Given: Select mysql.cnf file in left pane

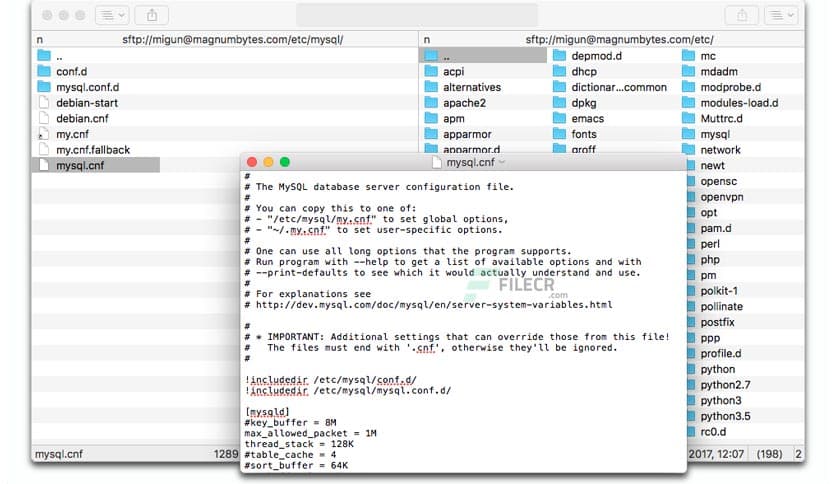Looking at the screenshot, I should click(x=96, y=165).
